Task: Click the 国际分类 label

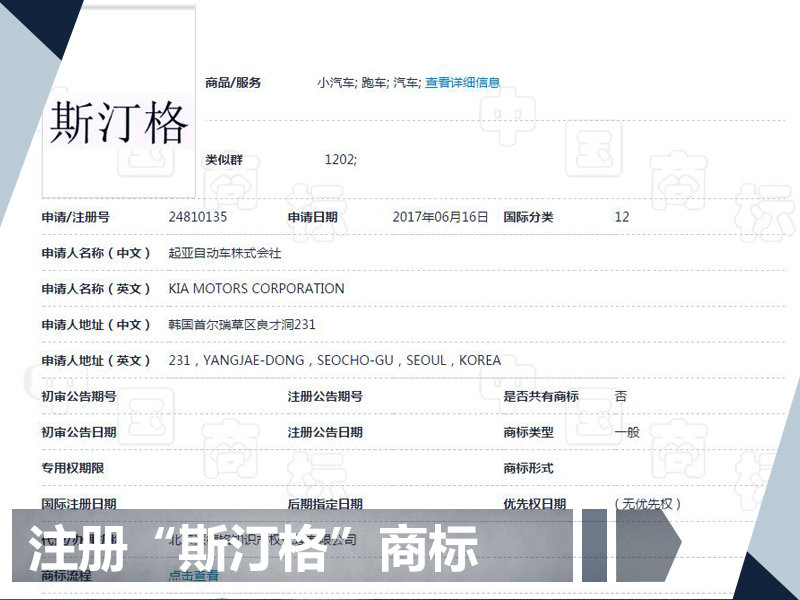Action: (528, 217)
